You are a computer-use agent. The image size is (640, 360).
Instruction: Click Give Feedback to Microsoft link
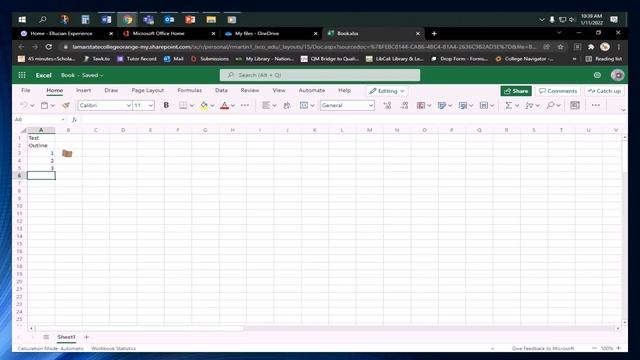pyautogui.click(x=543, y=349)
